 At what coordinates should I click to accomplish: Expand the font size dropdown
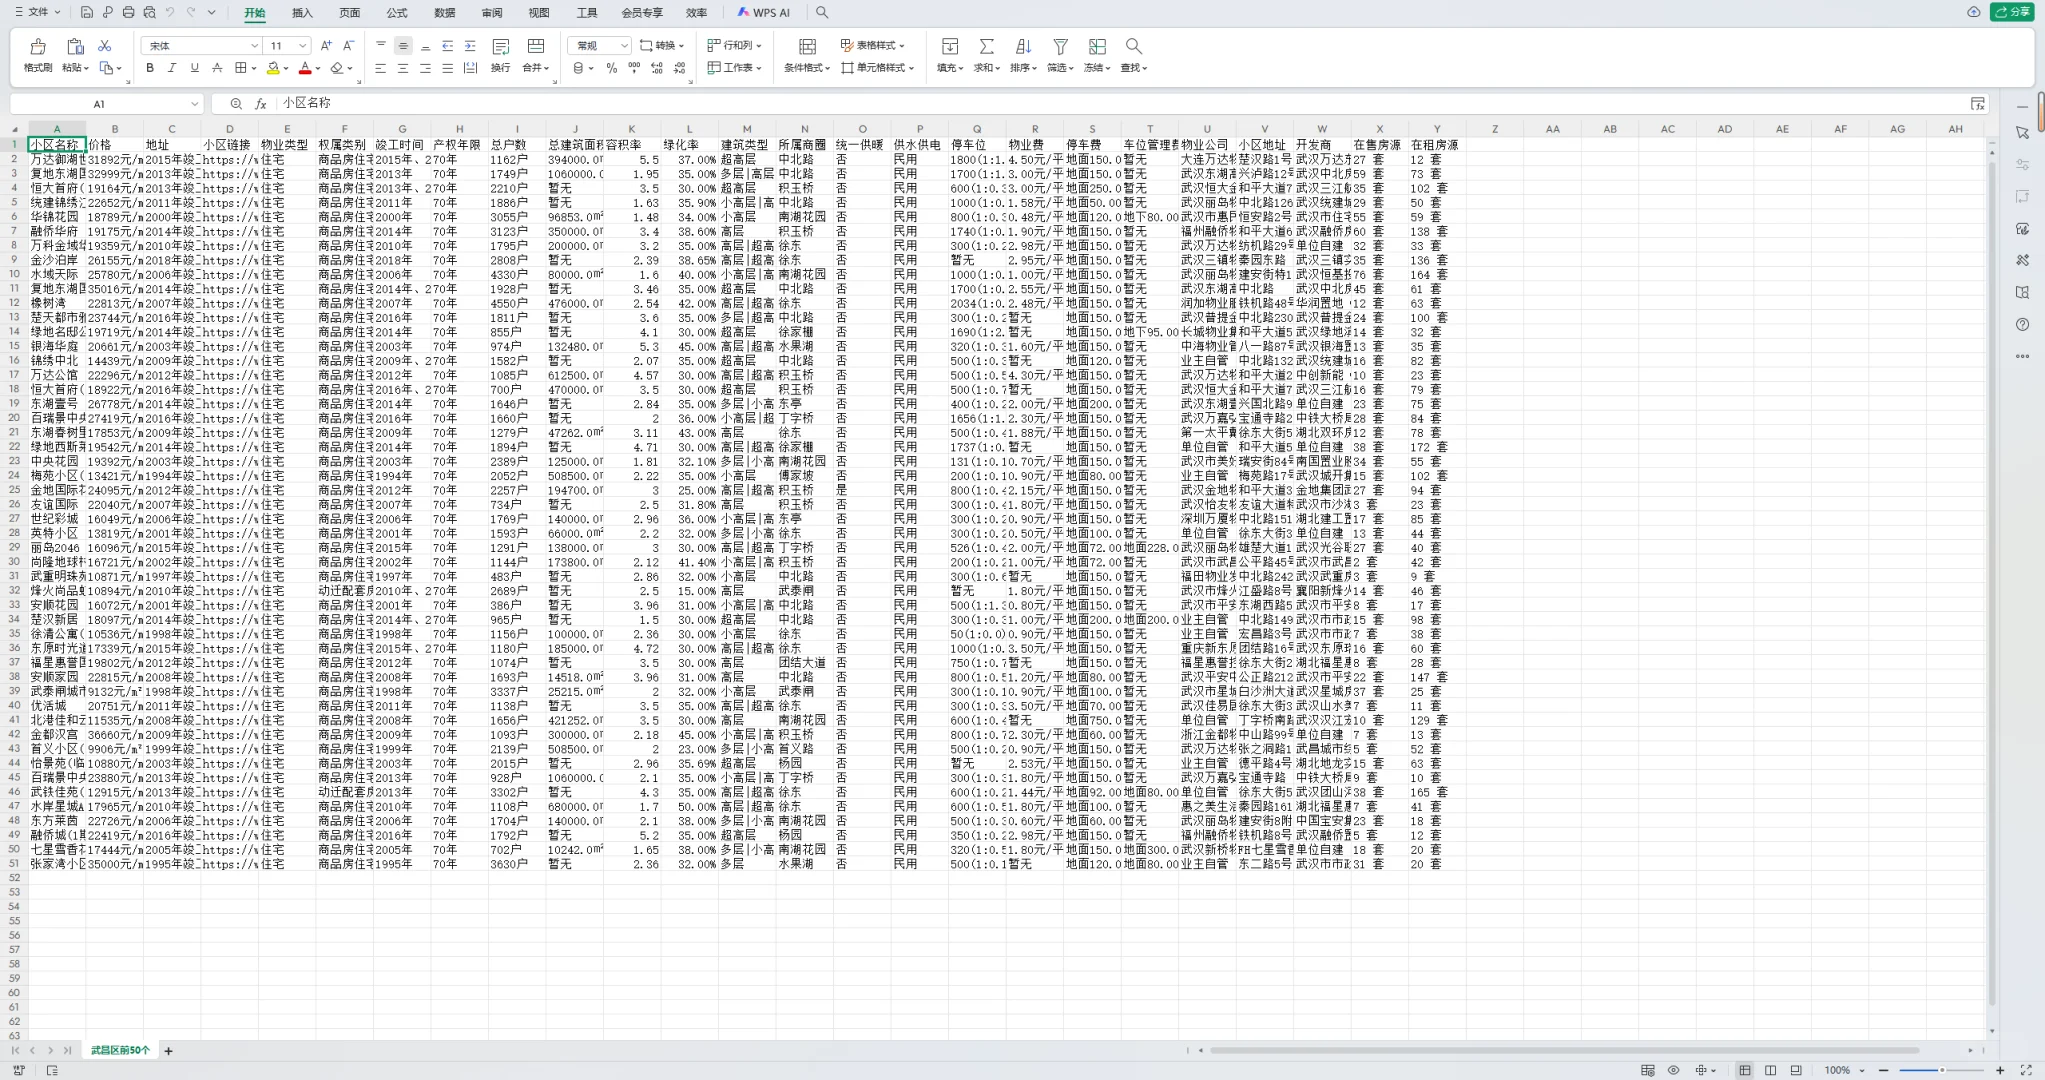302,46
